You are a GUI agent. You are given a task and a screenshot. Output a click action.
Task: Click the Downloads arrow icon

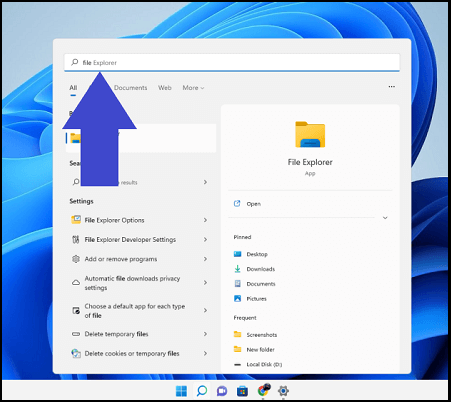(x=237, y=269)
